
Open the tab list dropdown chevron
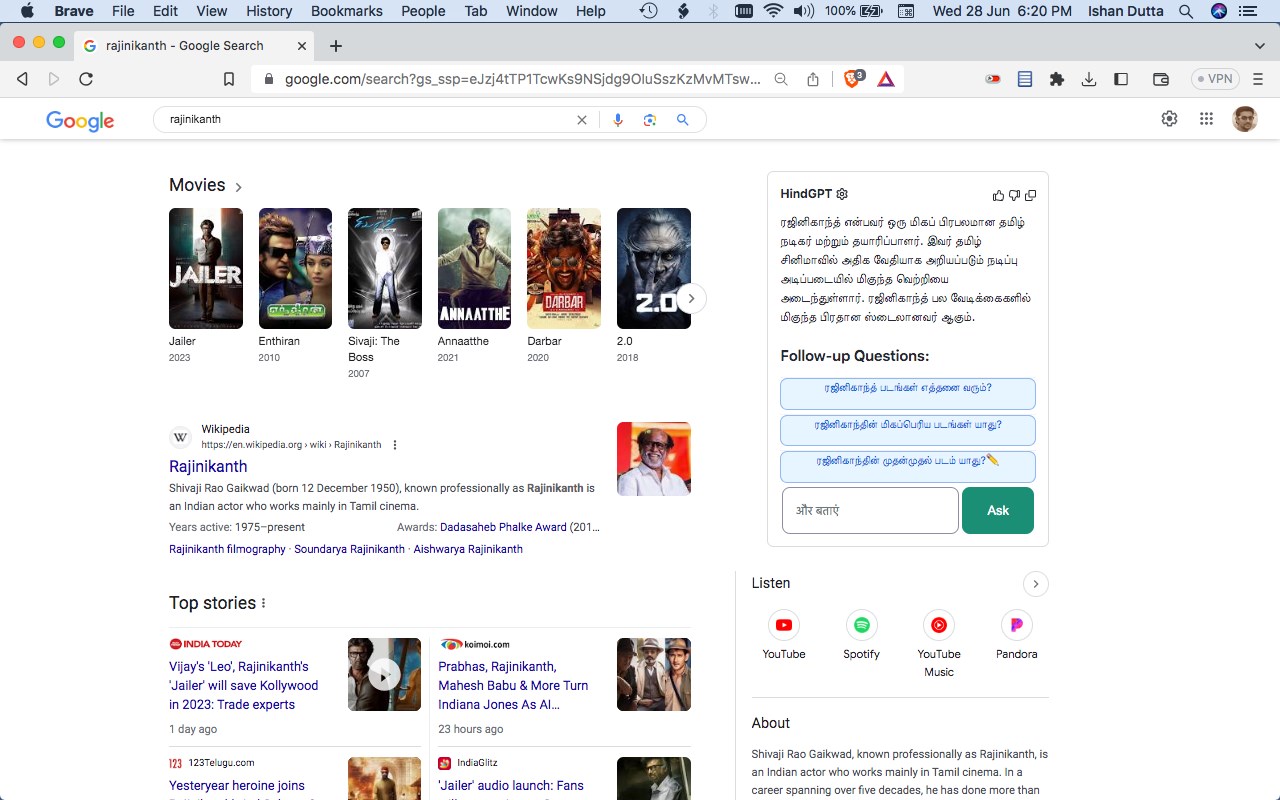(x=1260, y=46)
